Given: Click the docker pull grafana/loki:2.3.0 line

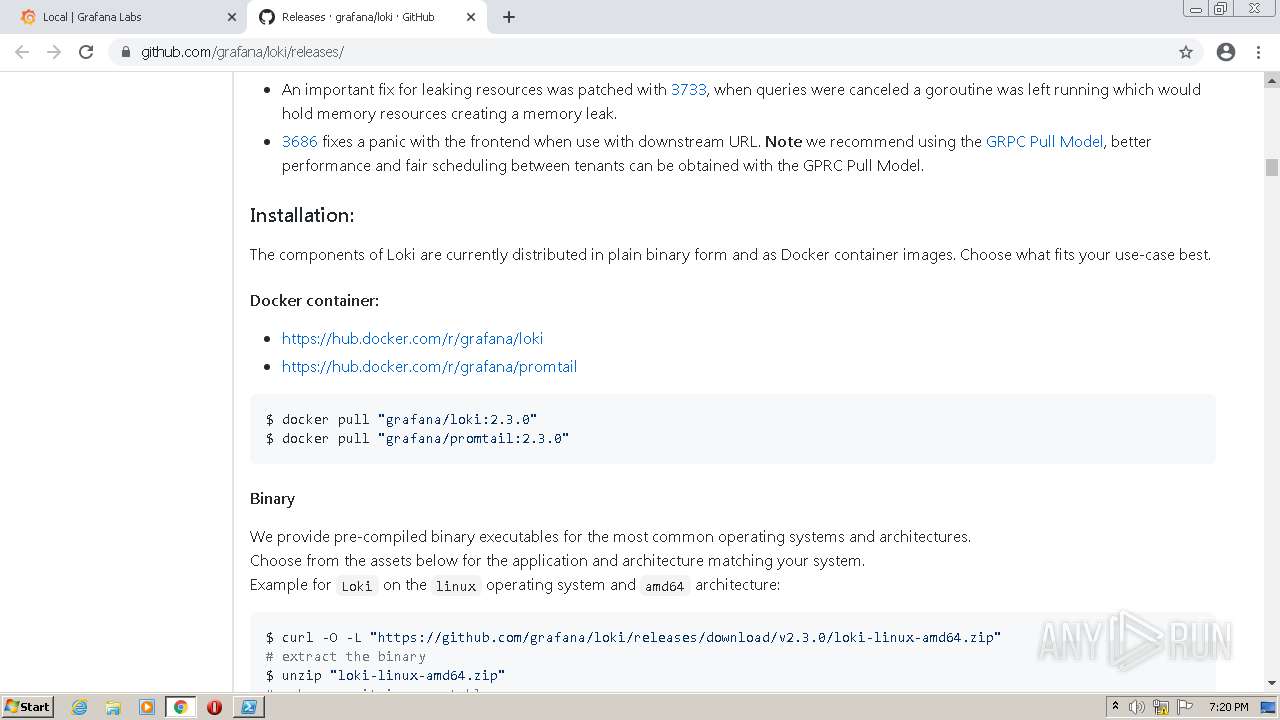Looking at the screenshot, I should point(401,419).
